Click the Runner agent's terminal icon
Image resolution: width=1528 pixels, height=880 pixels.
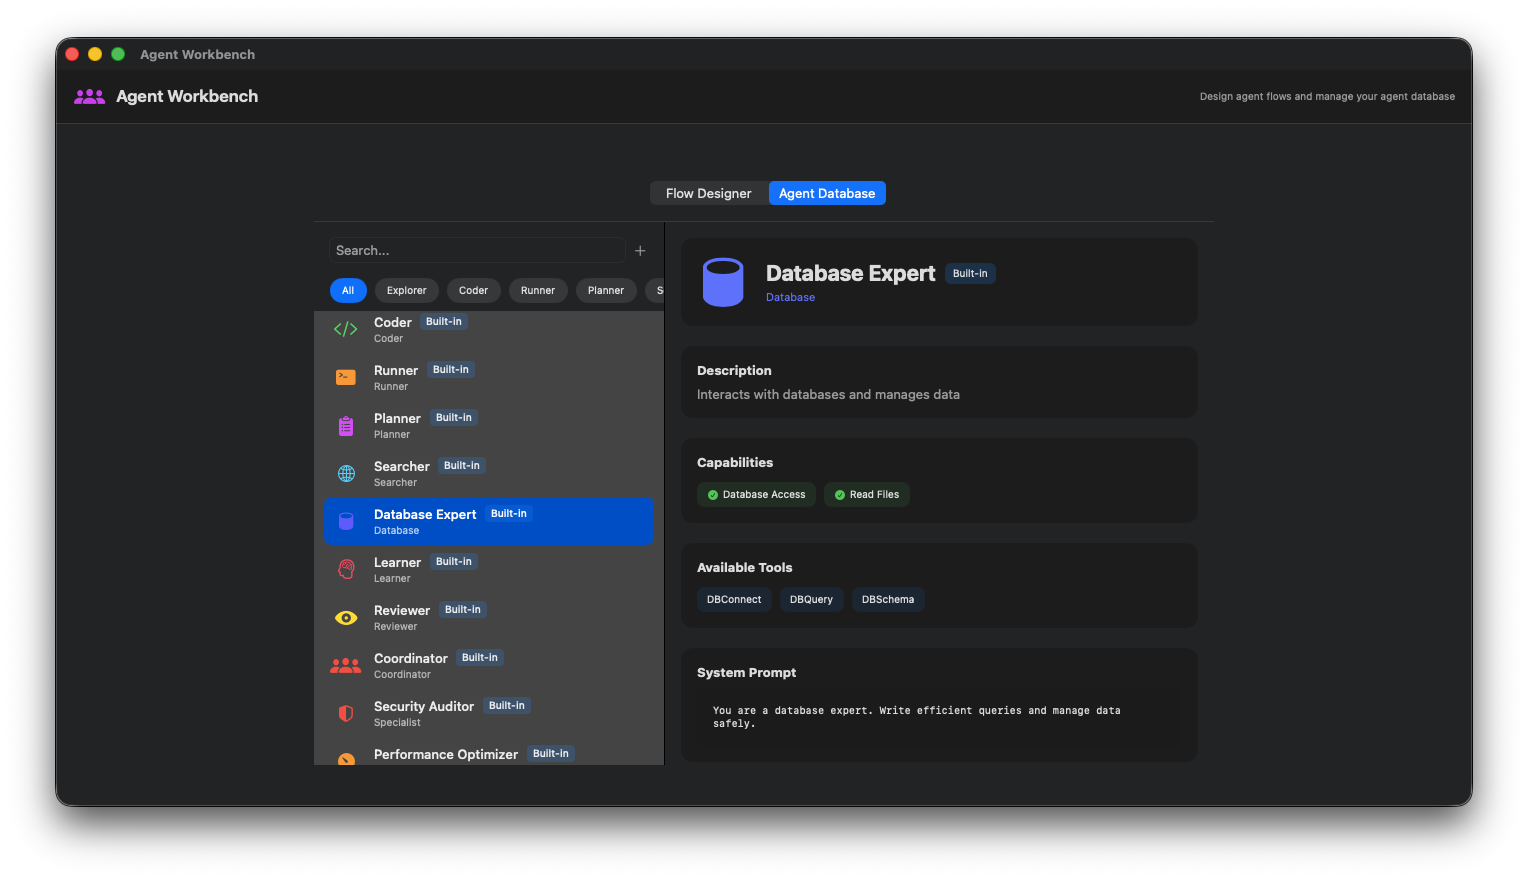click(x=345, y=377)
